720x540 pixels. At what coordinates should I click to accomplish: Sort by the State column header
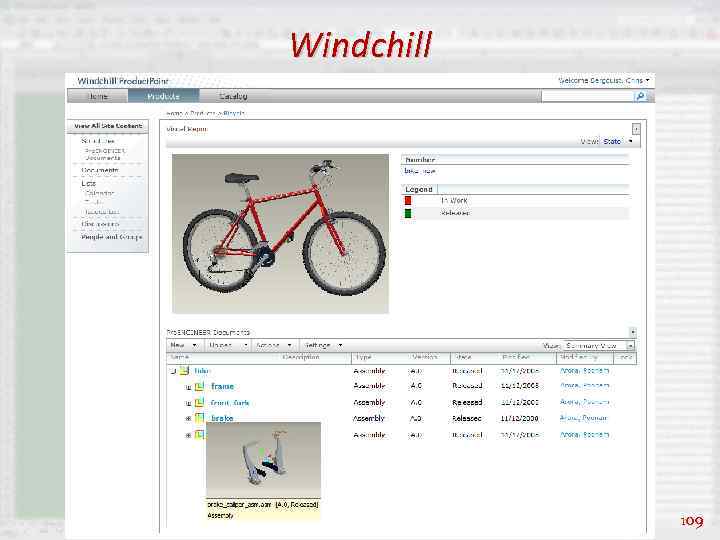point(463,357)
